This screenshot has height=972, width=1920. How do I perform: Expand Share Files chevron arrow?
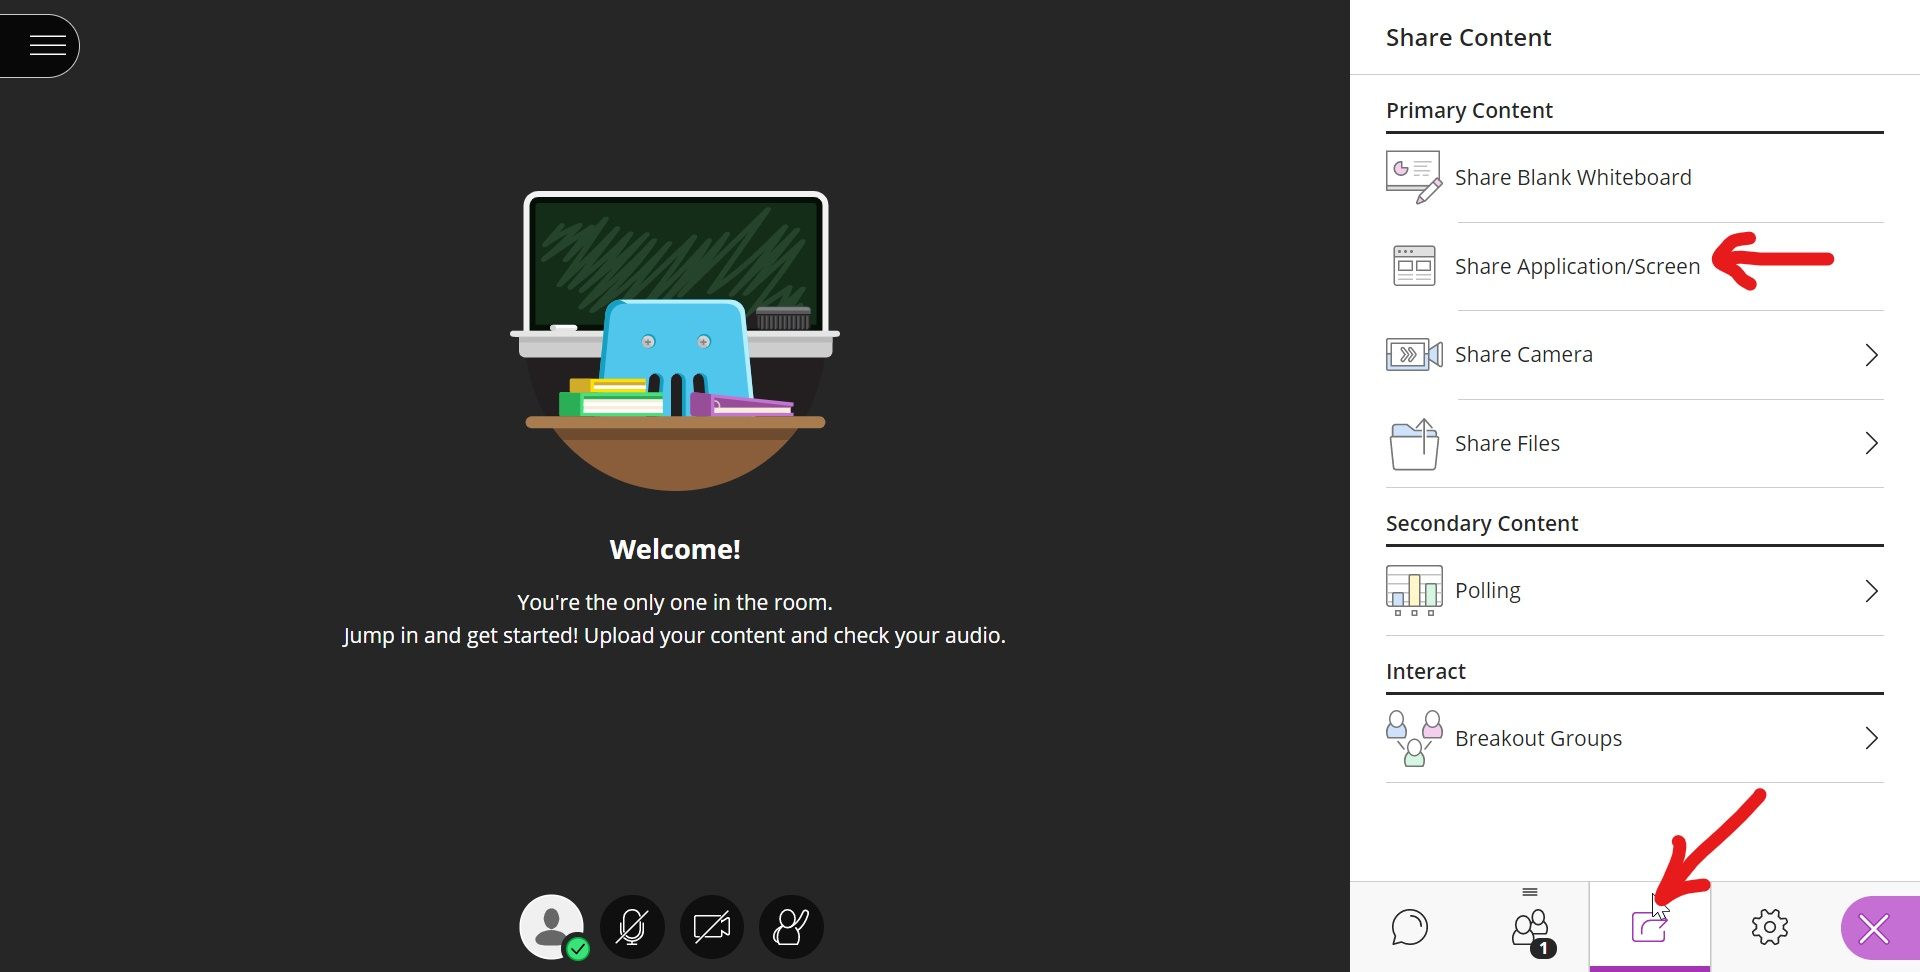[1871, 444]
